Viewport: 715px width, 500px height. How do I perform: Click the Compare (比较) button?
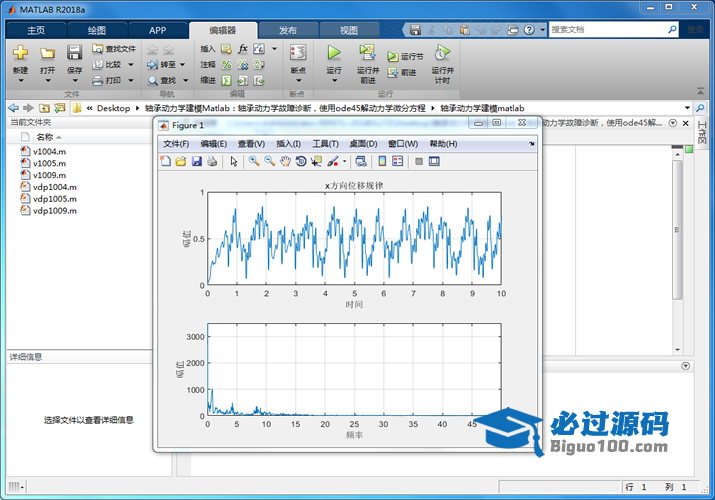[113, 64]
